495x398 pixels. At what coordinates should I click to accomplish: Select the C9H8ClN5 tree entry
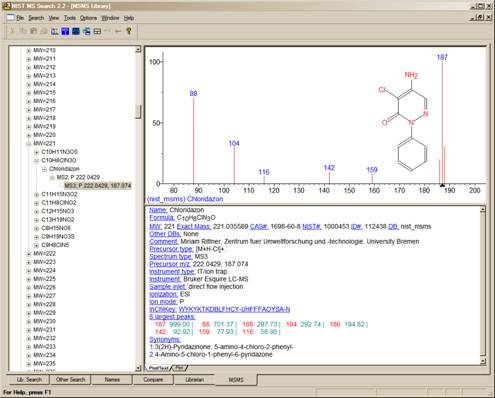tap(55, 245)
